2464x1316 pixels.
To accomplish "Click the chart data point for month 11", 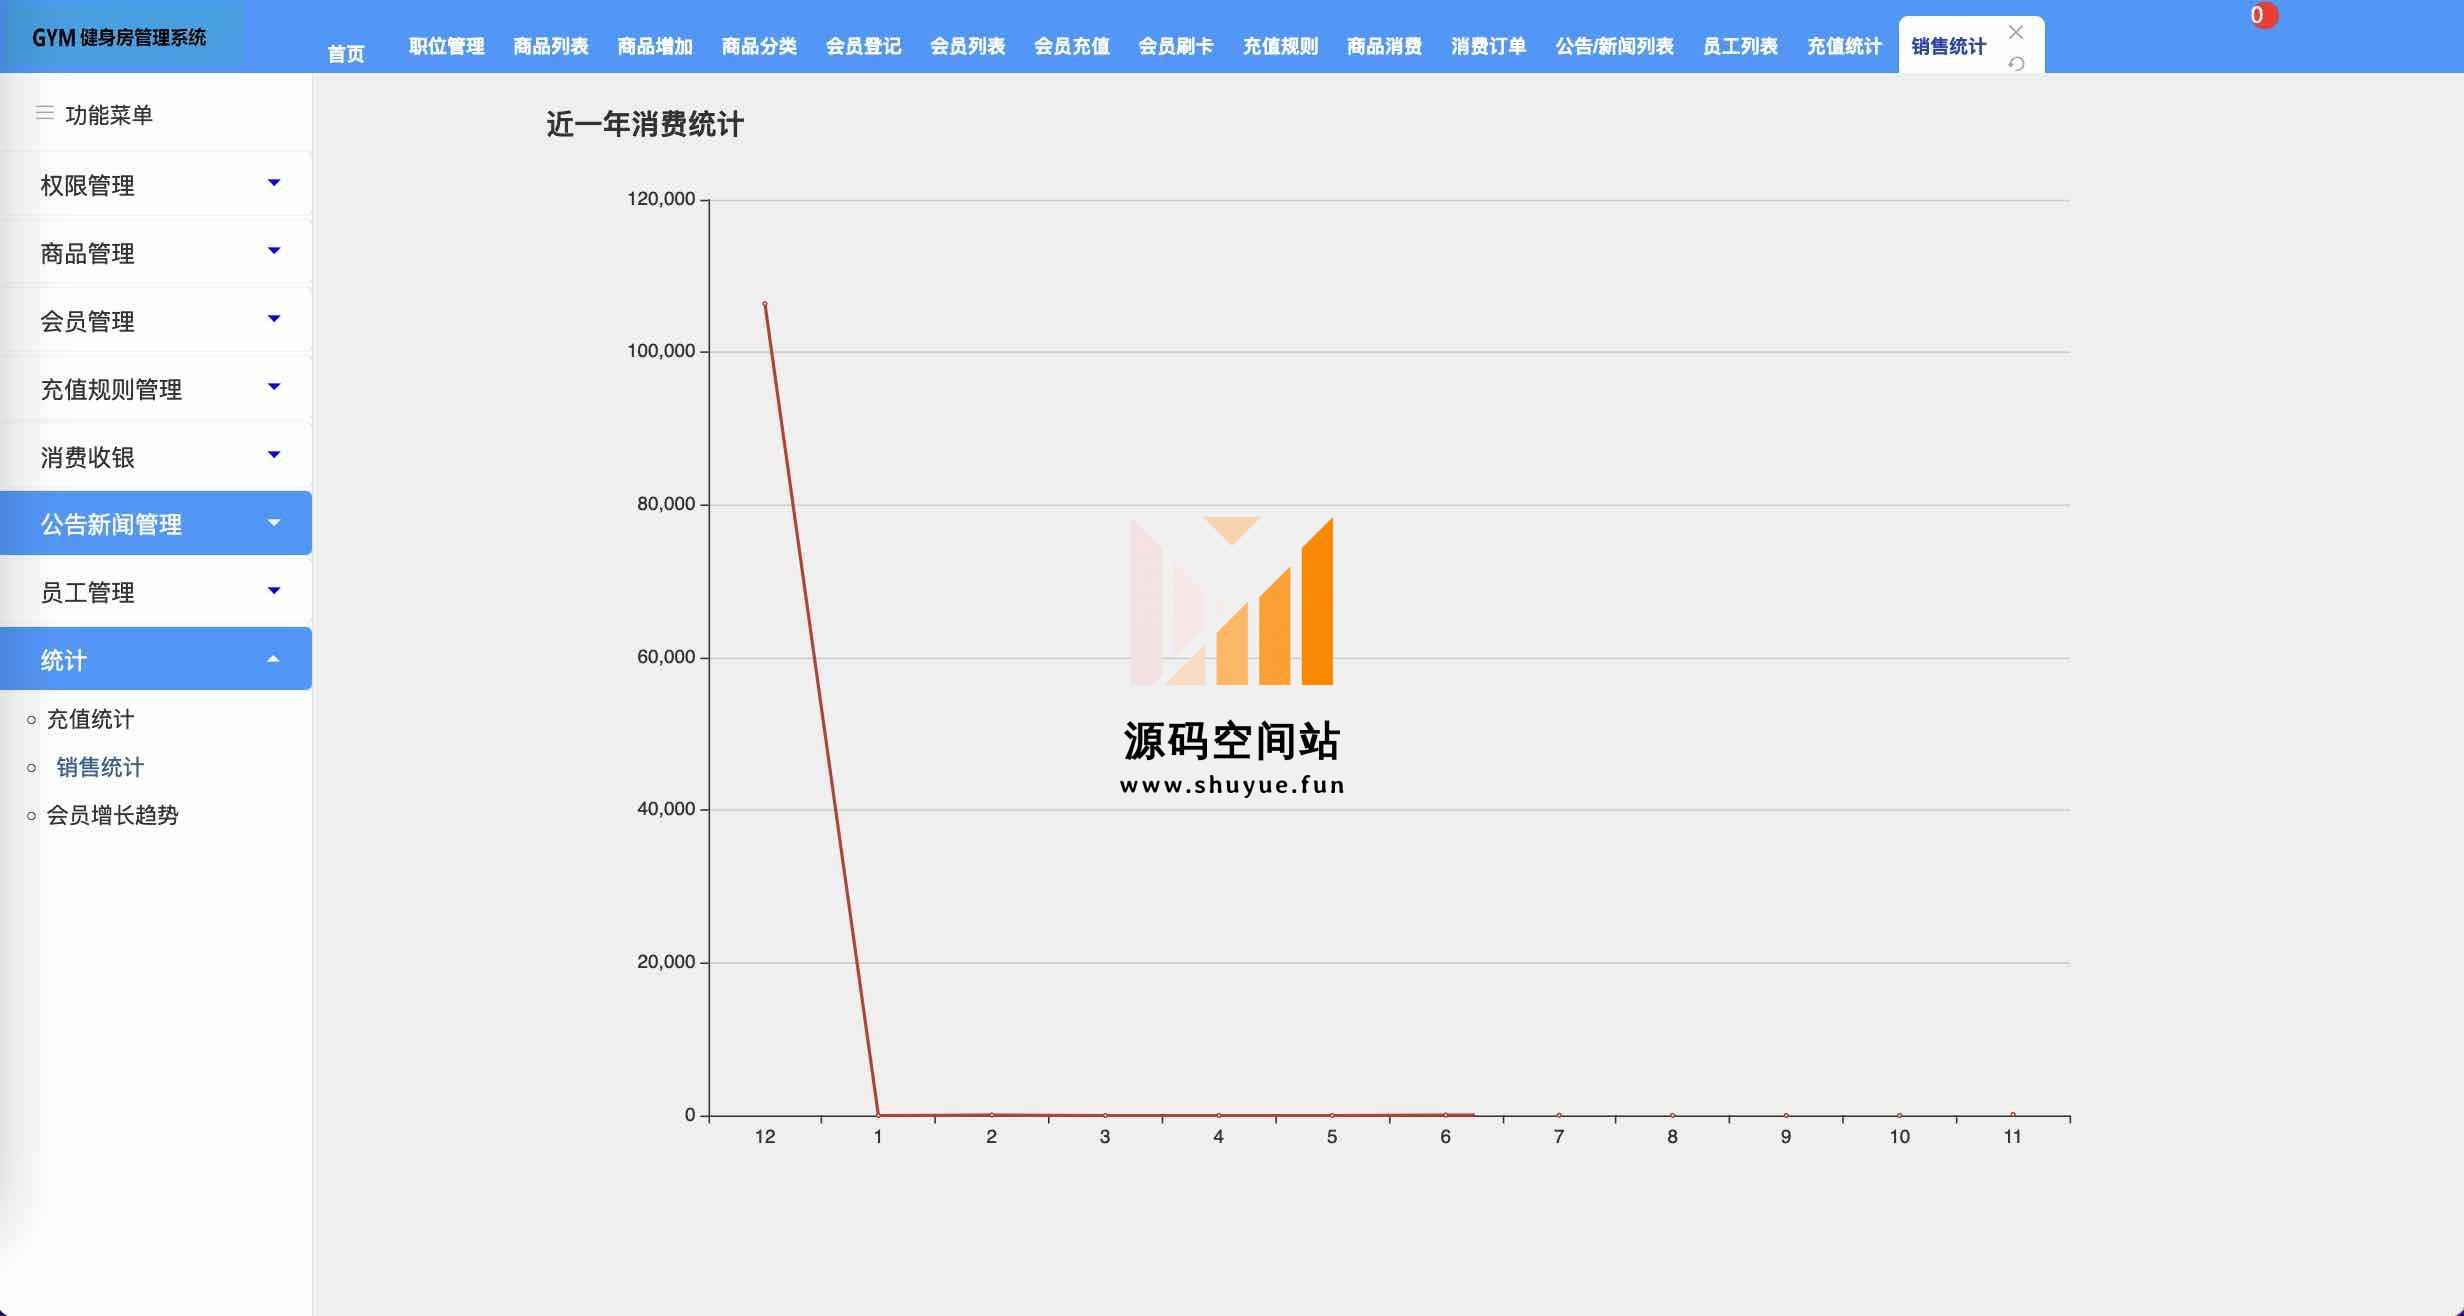I will [x=2013, y=1114].
